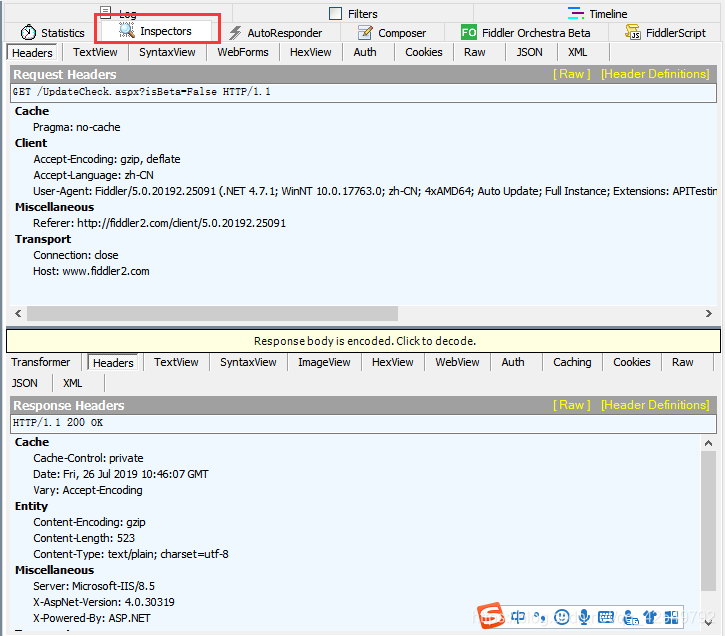Click response headers scroll up arrow
725x636 pixels.
pos(708,443)
